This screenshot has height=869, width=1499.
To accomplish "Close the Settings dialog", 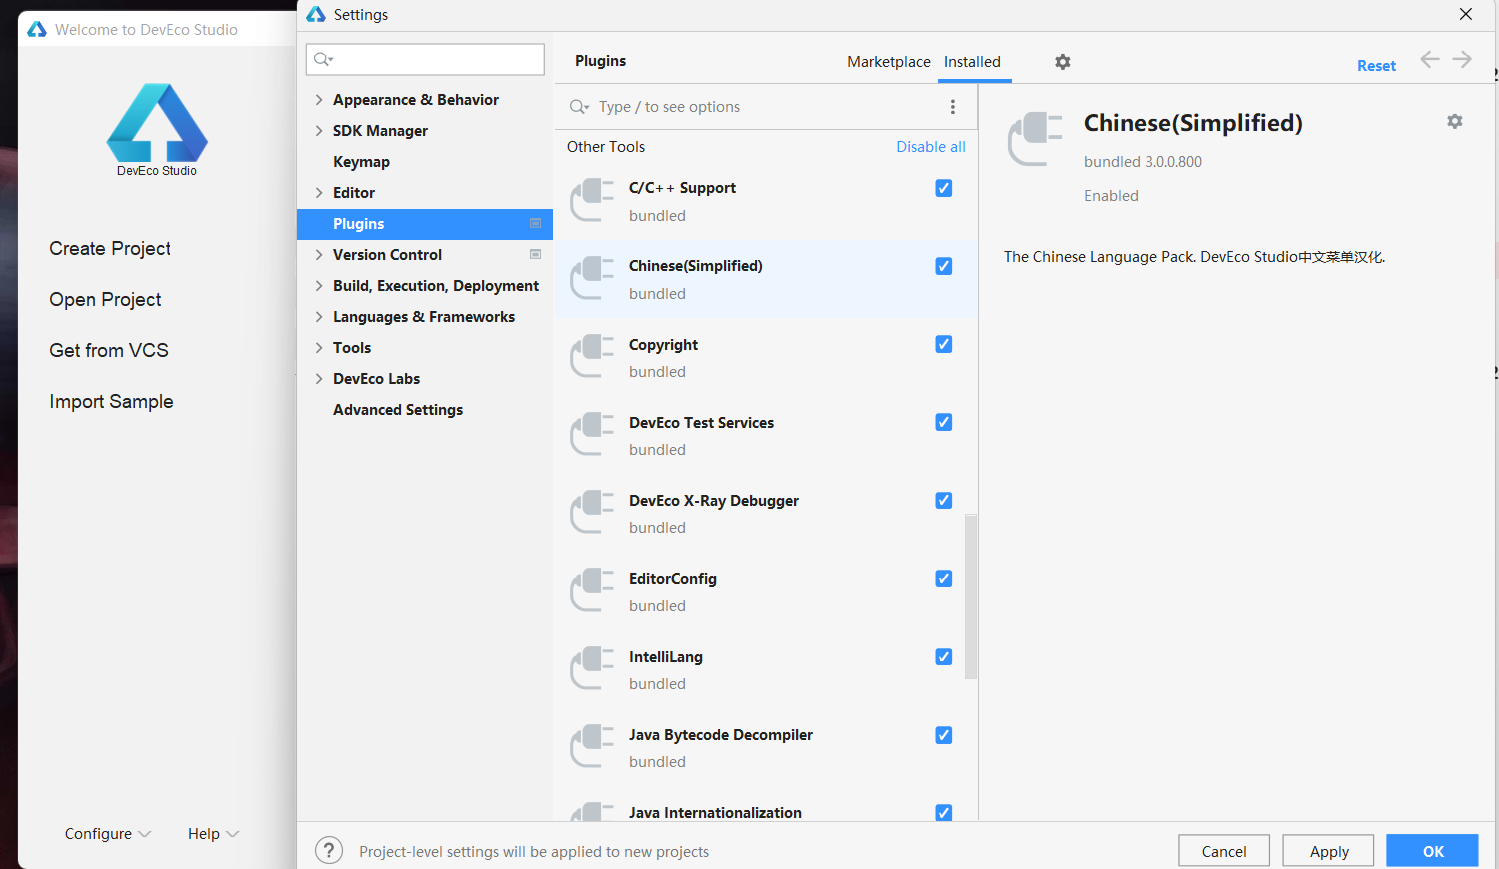I will 1466,14.
